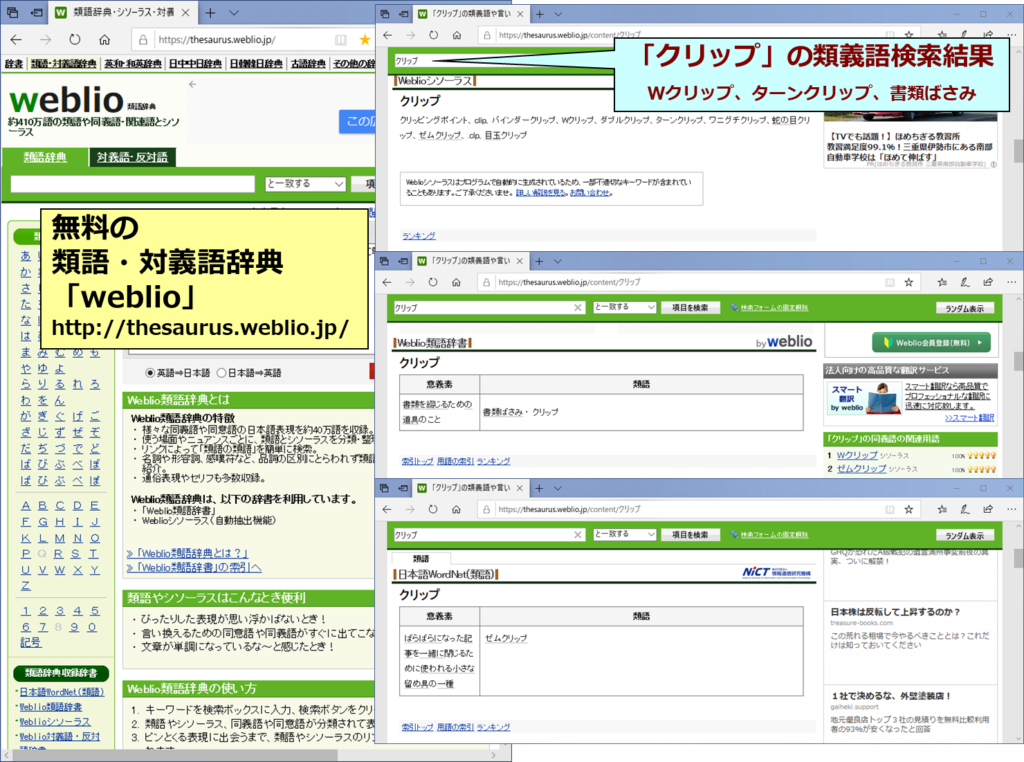Click the yellow favorites star in the address bar
The width and height of the screenshot is (1024, 762).
pos(365,40)
